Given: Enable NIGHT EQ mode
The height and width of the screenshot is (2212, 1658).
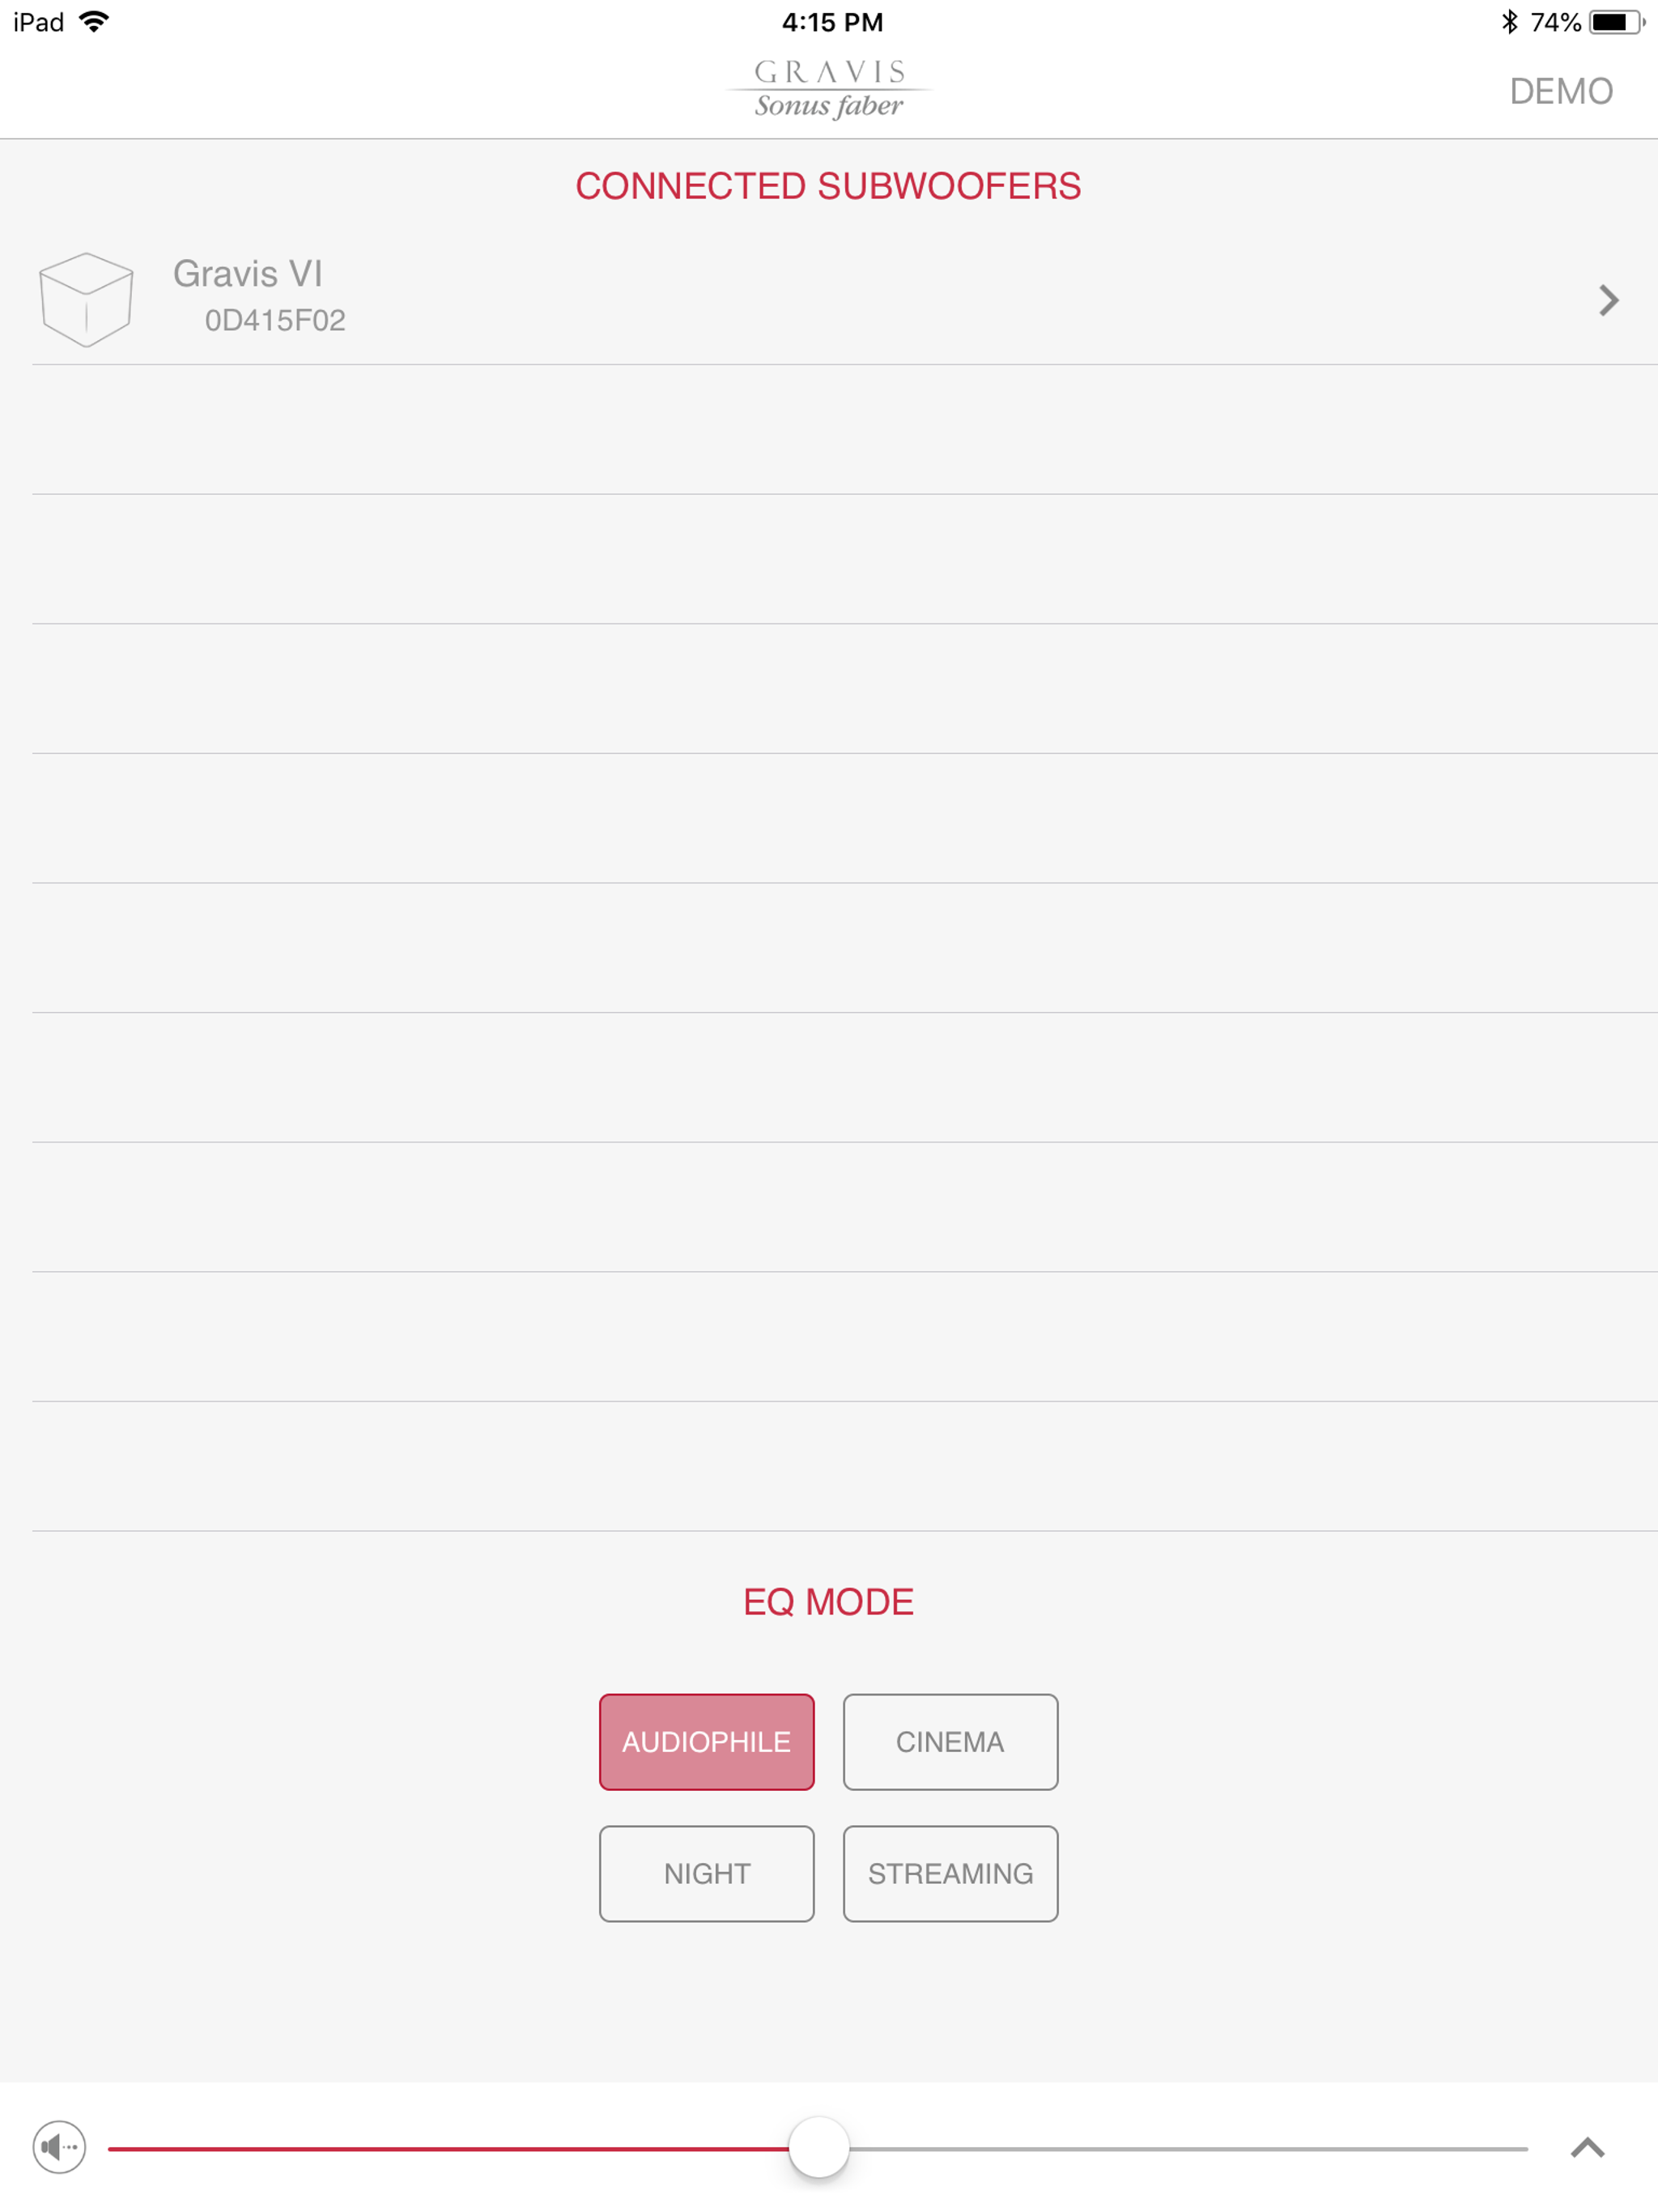Looking at the screenshot, I should click(x=707, y=1874).
